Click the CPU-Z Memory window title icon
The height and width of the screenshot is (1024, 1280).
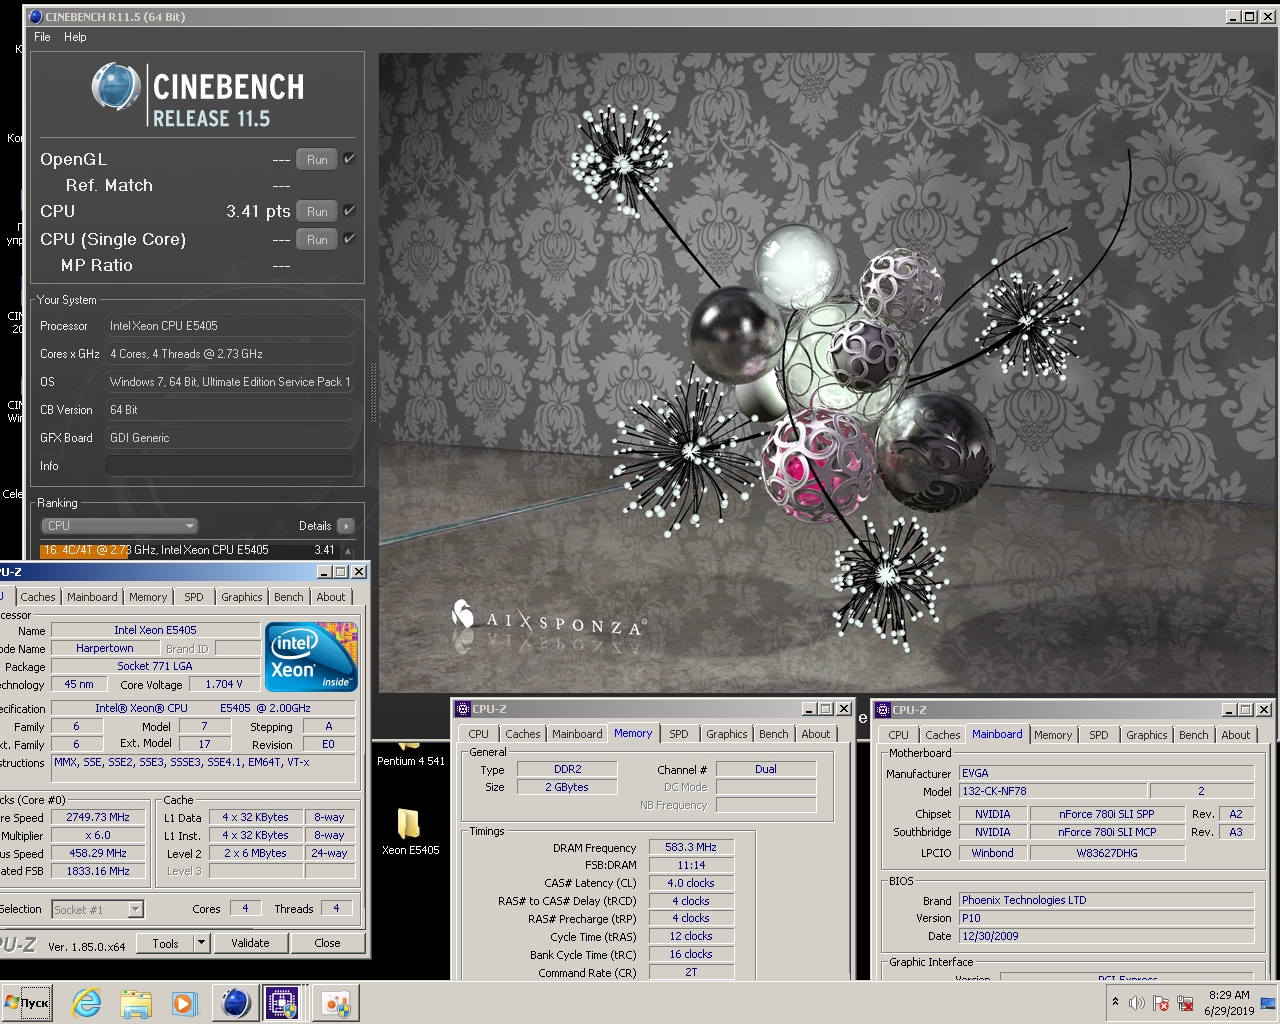463,709
